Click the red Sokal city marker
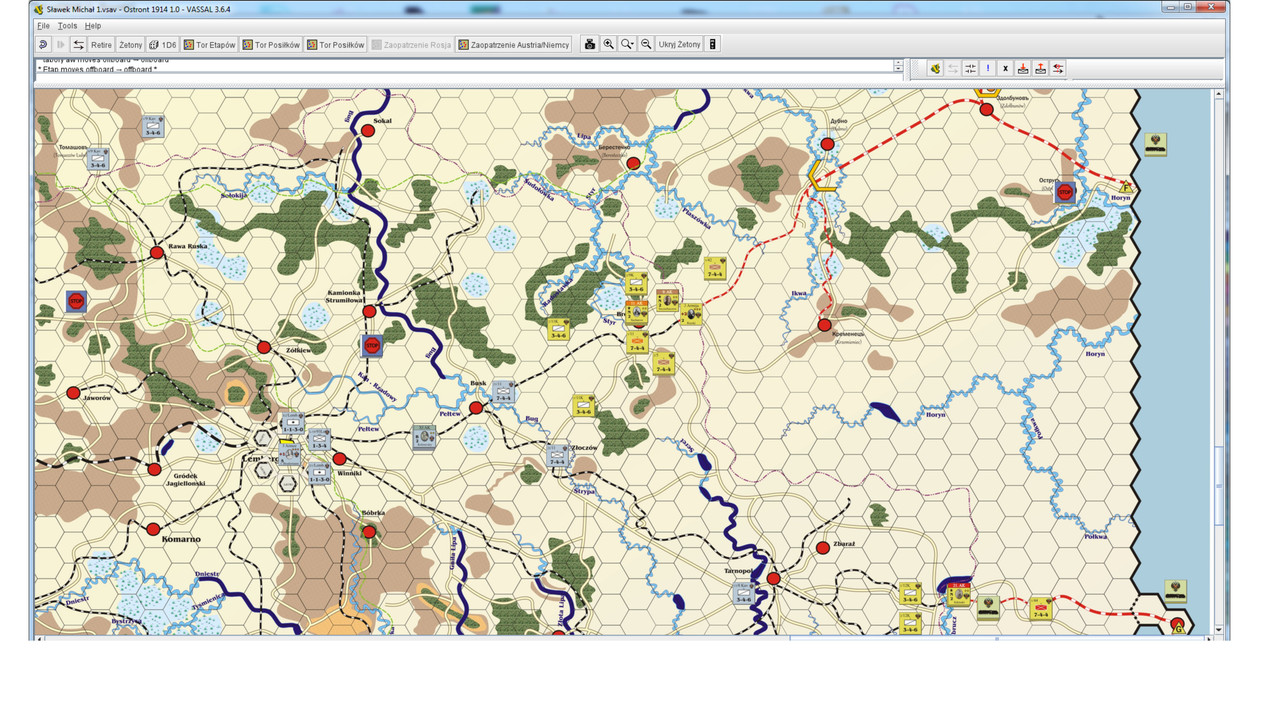Screen dimensions: 1280x701 [x=368, y=130]
